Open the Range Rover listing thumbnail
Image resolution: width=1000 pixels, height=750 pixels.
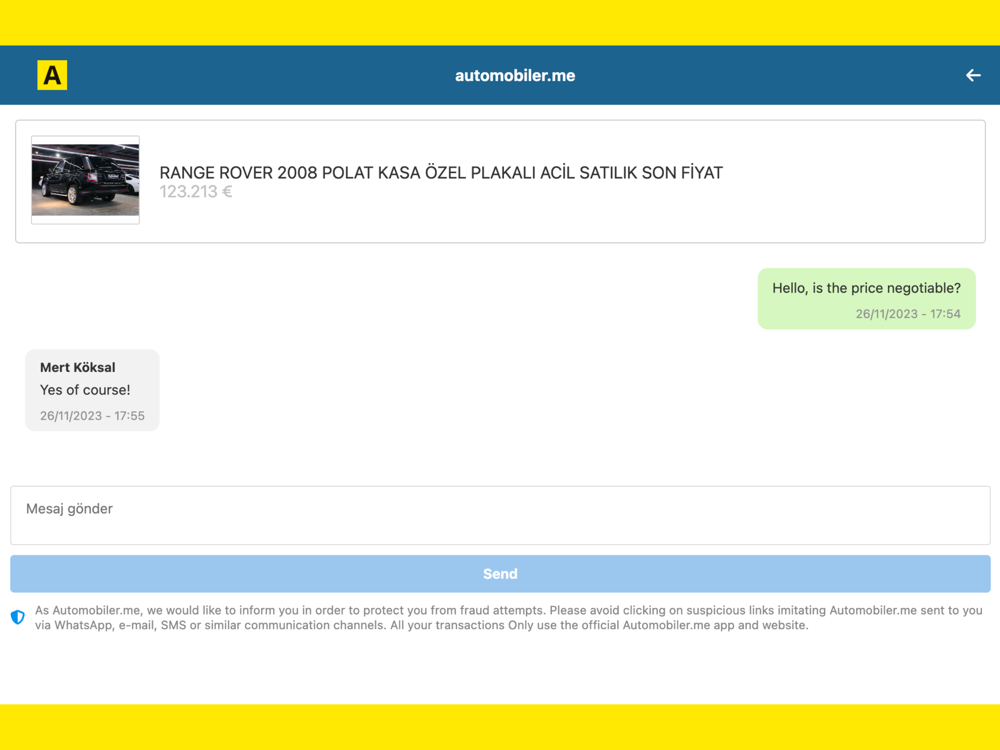85,180
